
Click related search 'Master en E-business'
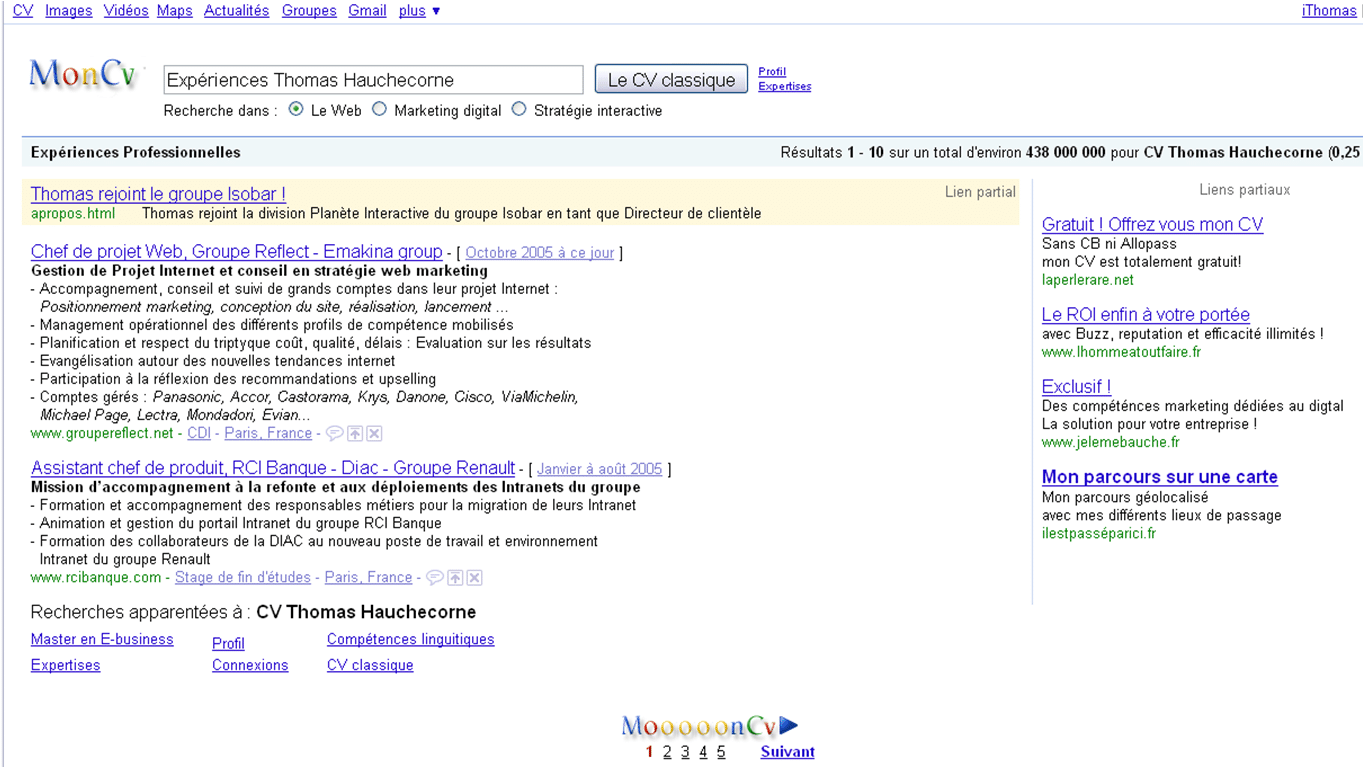pos(102,639)
